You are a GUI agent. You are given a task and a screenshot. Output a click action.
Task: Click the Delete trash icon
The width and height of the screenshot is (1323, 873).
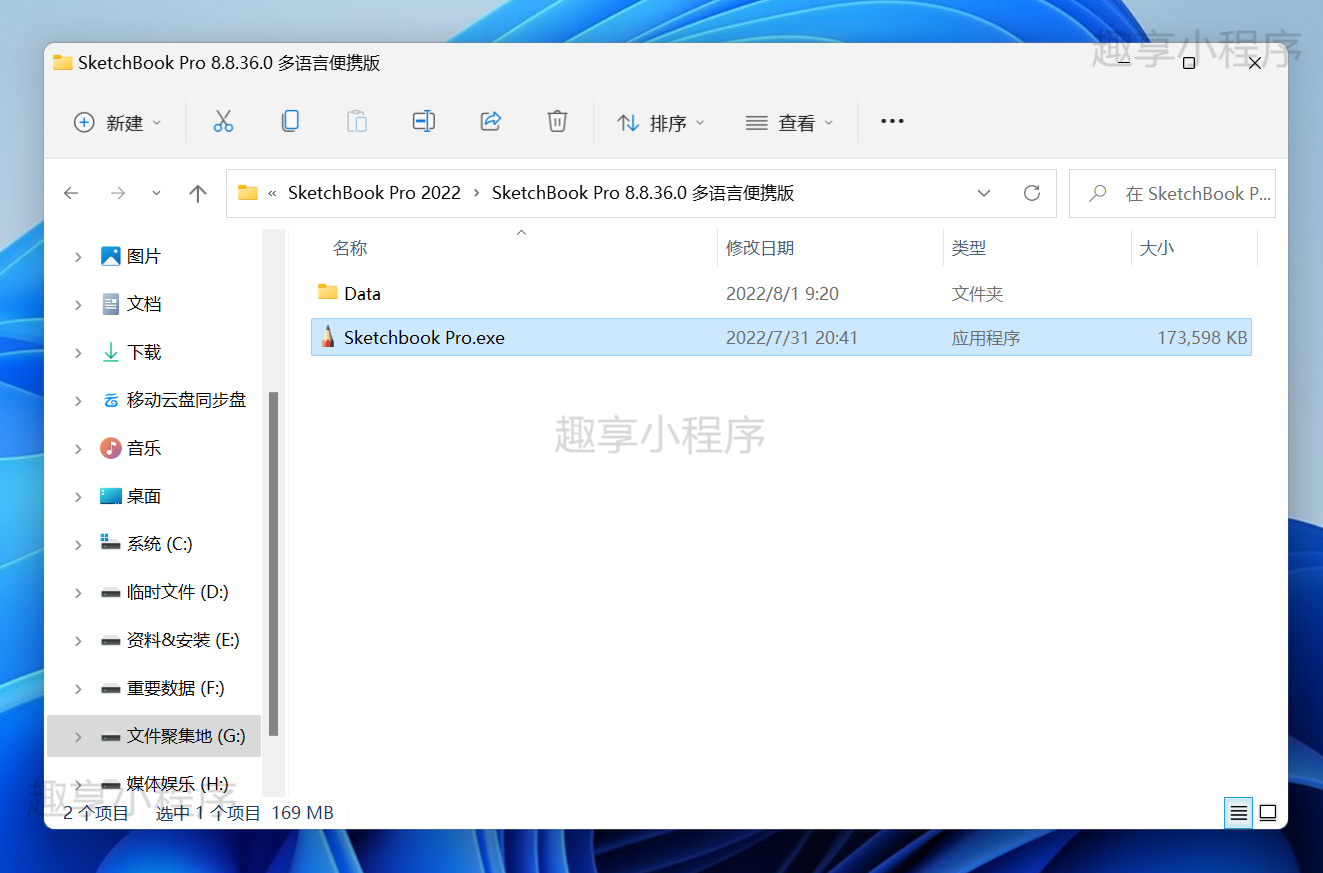pos(557,122)
